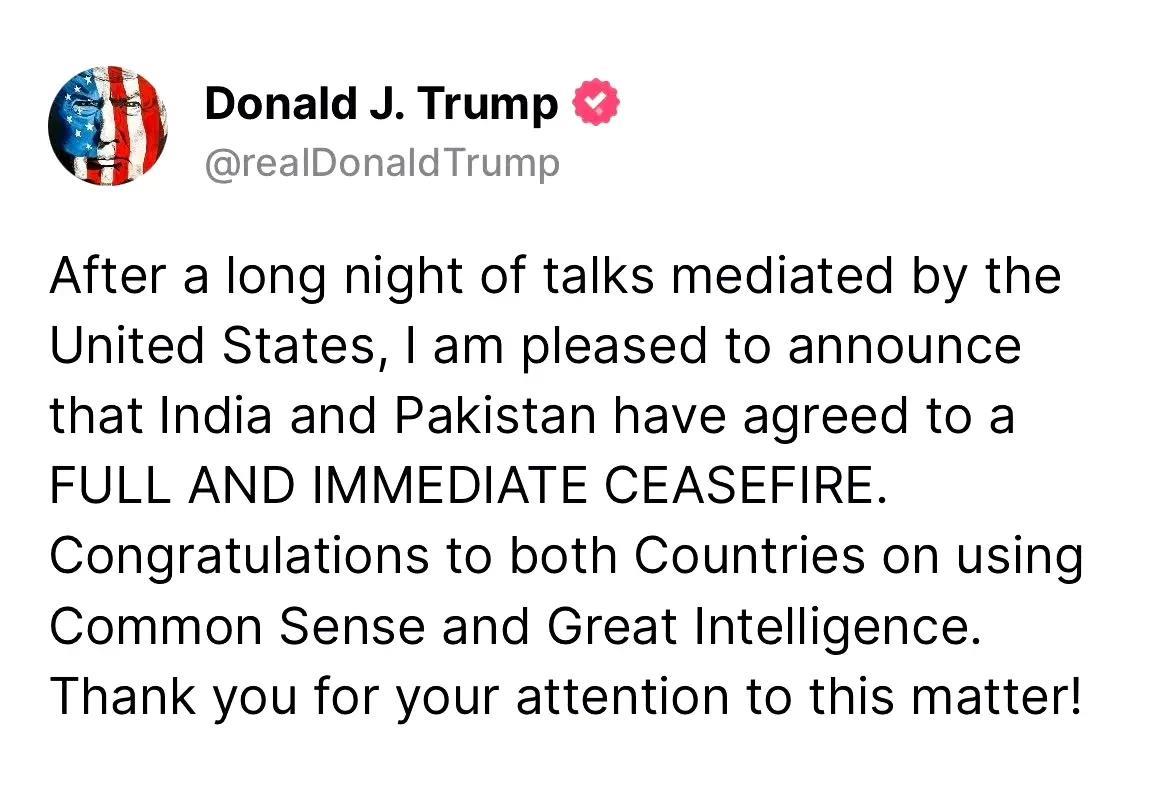Click the phrase "Great Intelligence."
1170x792 pixels.
pyautogui.click(x=763, y=628)
